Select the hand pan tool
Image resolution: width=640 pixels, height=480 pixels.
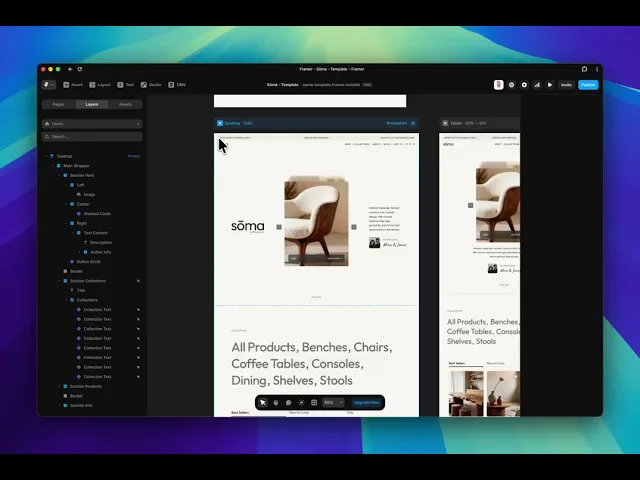tap(276, 403)
